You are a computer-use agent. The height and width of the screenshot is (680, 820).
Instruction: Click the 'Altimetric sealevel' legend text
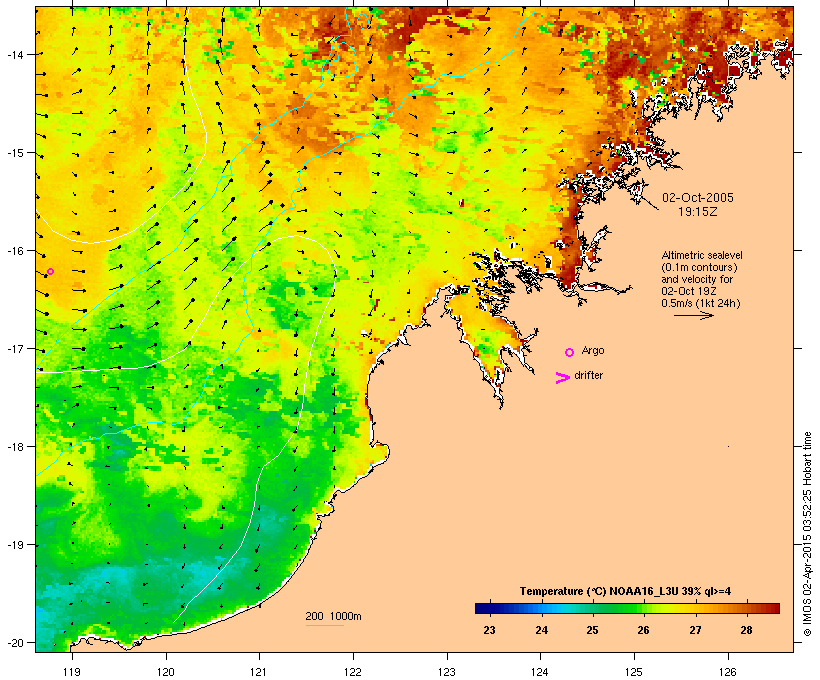702,255
